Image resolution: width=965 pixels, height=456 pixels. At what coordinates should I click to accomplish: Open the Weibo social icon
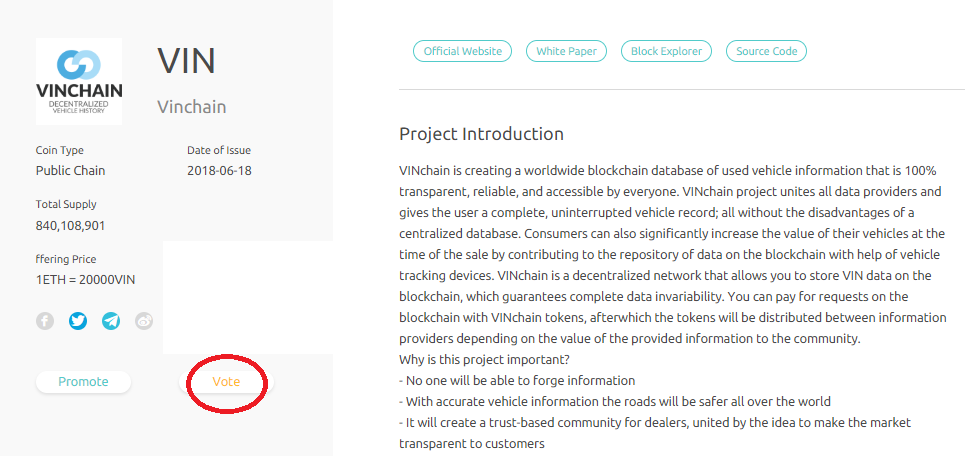pos(144,321)
